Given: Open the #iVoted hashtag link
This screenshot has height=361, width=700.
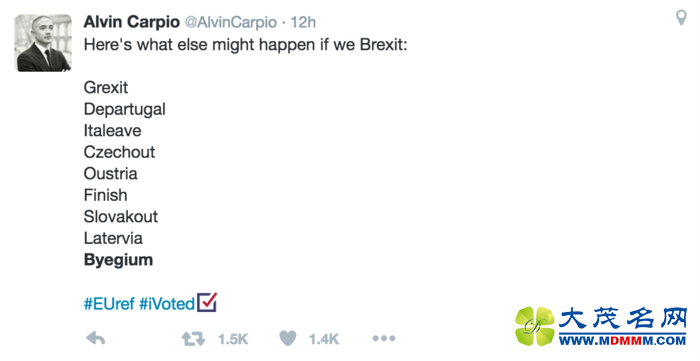Looking at the screenshot, I should pos(167,304).
